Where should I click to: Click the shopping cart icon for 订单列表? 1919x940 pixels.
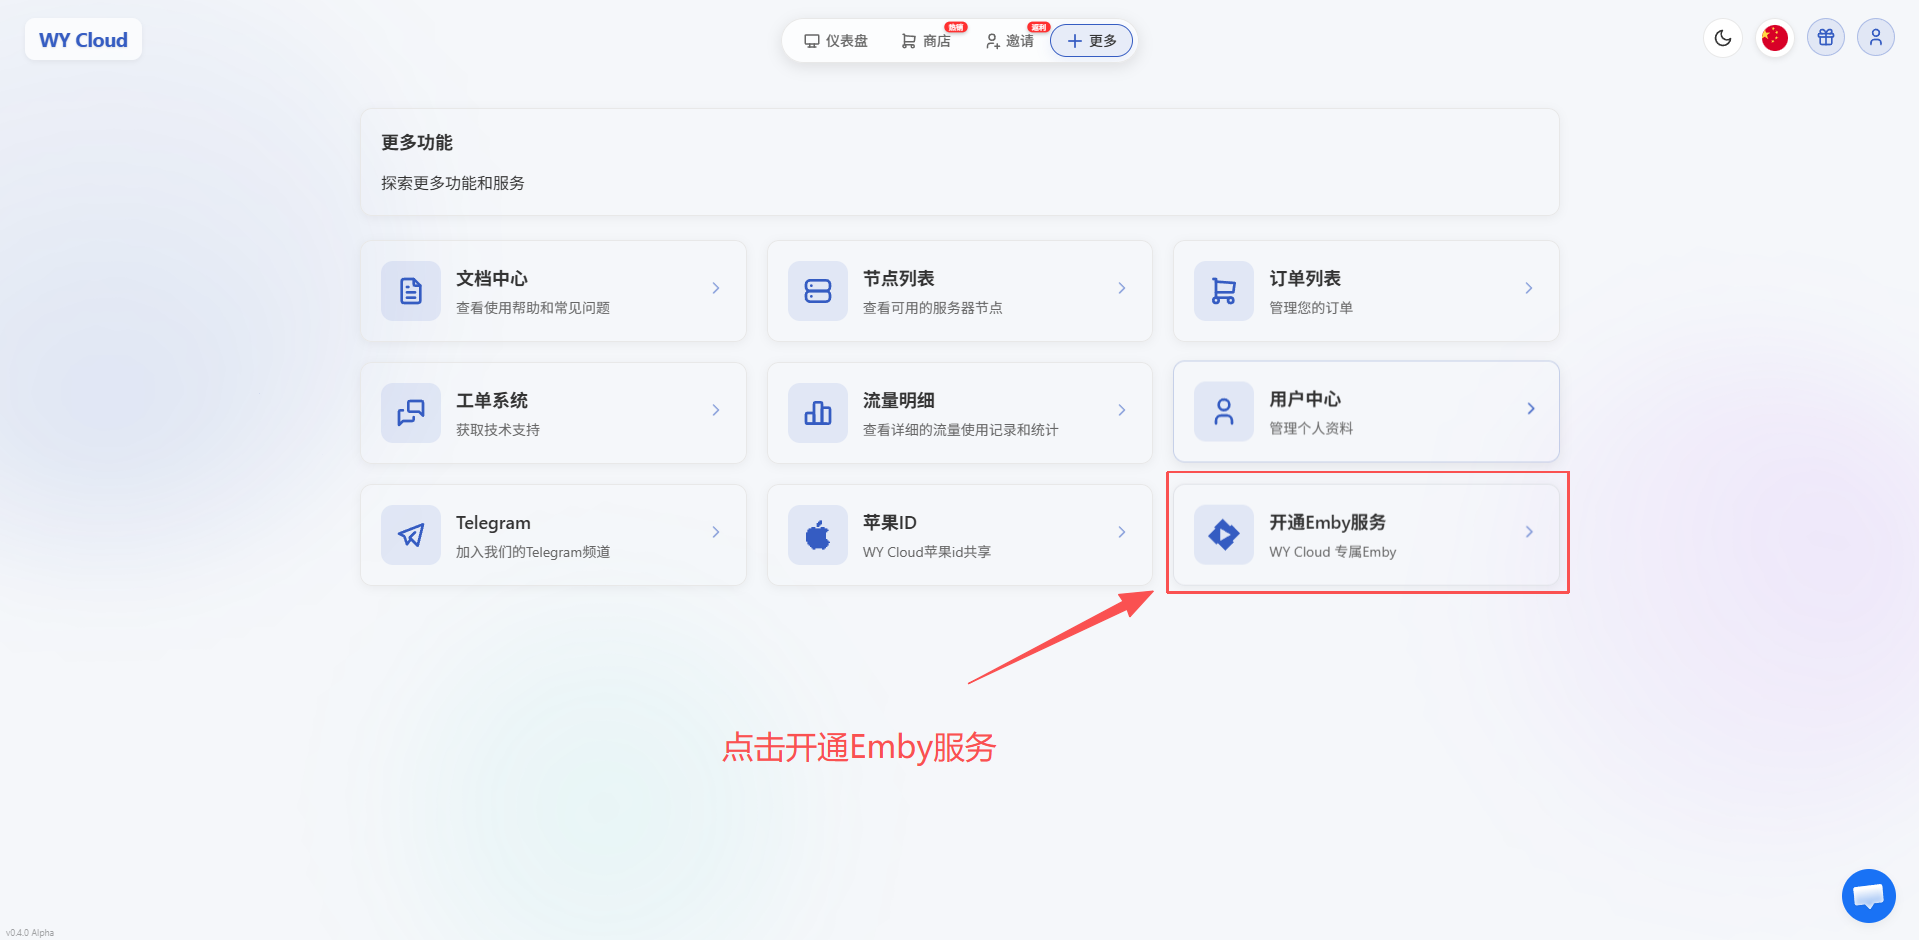[1223, 291]
